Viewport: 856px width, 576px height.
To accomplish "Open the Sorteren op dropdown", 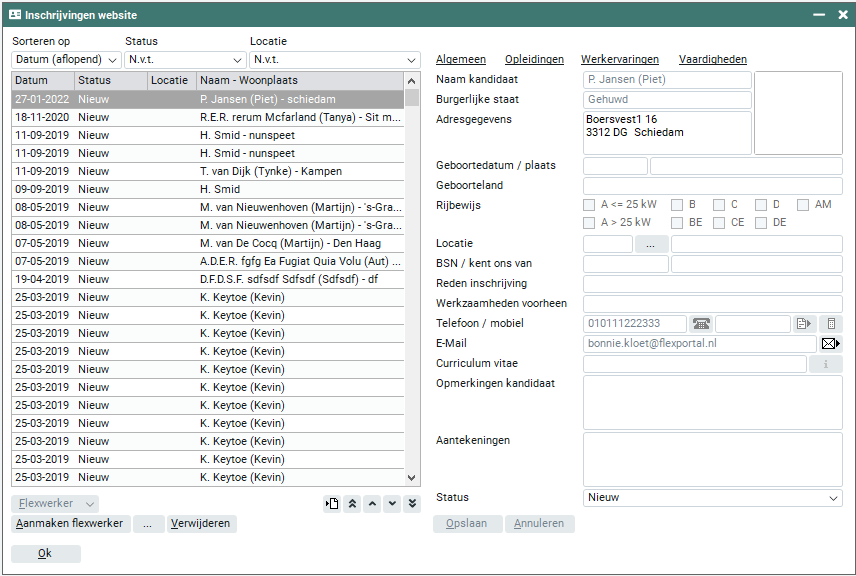I will pos(66,60).
